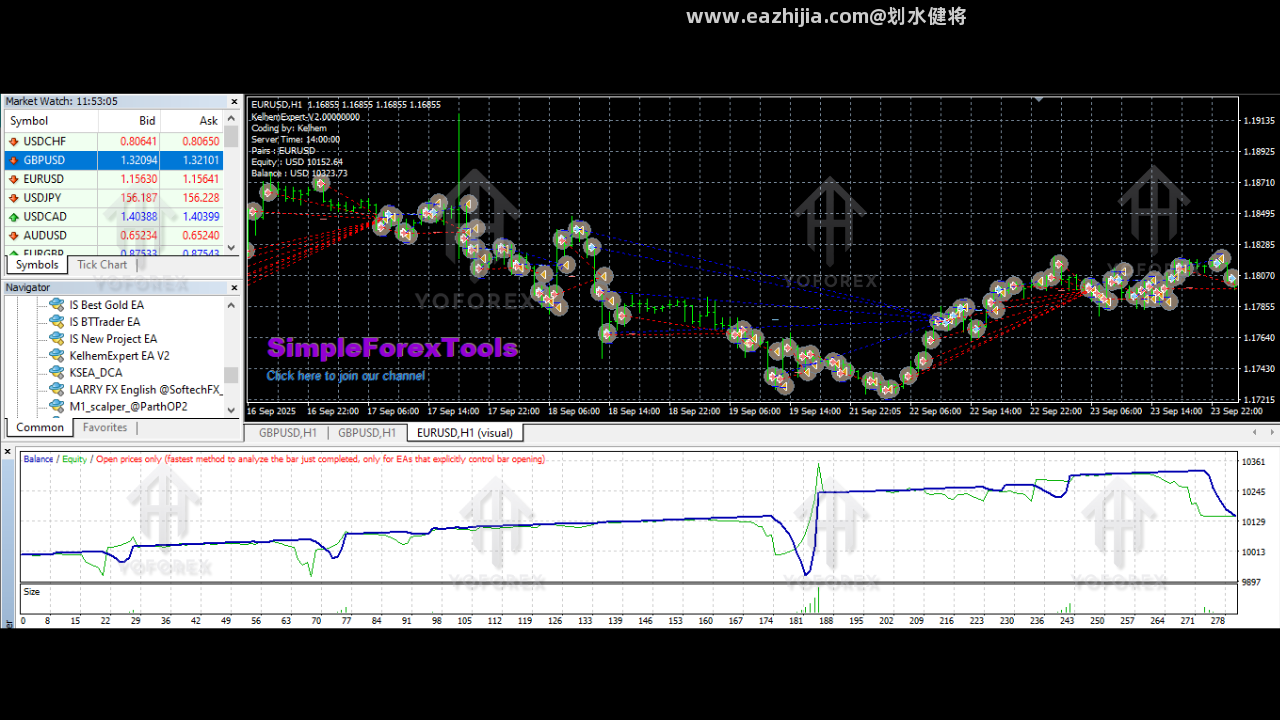Viewport: 1280px width, 720px height.
Task: Click the LARRY FX English advisor icon
Action: click(57, 390)
